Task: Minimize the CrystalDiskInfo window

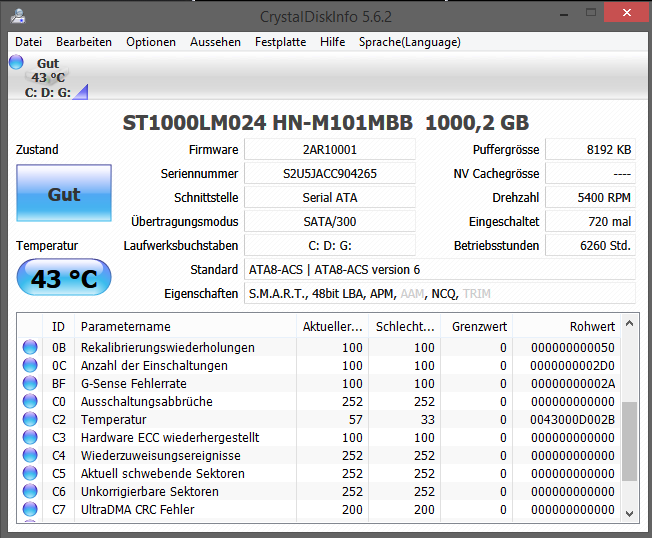Action: [x=564, y=14]
